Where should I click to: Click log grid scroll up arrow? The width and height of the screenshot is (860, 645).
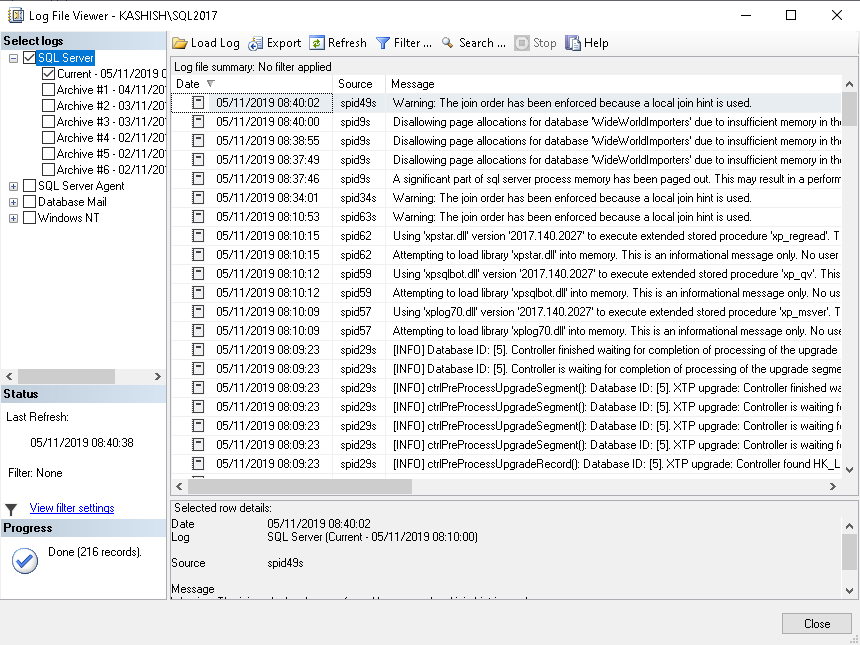850,84
